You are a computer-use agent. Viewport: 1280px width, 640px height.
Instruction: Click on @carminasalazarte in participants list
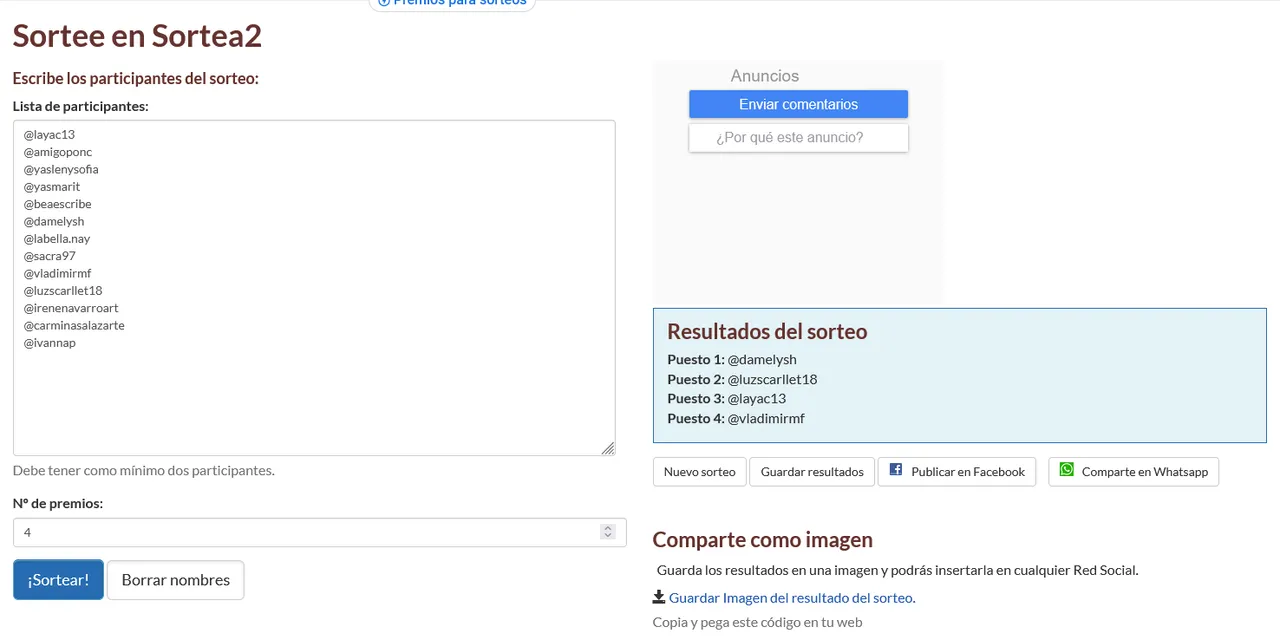click(x=74, y=325)
